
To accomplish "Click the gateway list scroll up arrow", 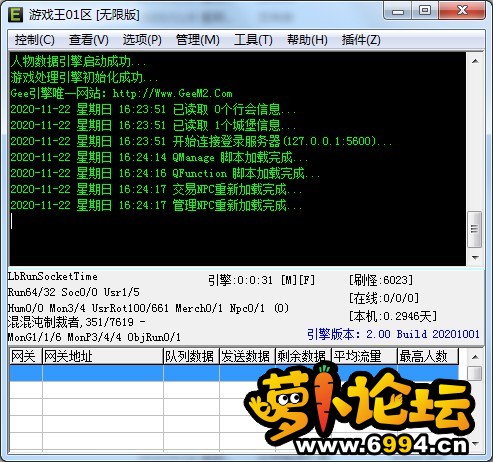I will point(475,357).
